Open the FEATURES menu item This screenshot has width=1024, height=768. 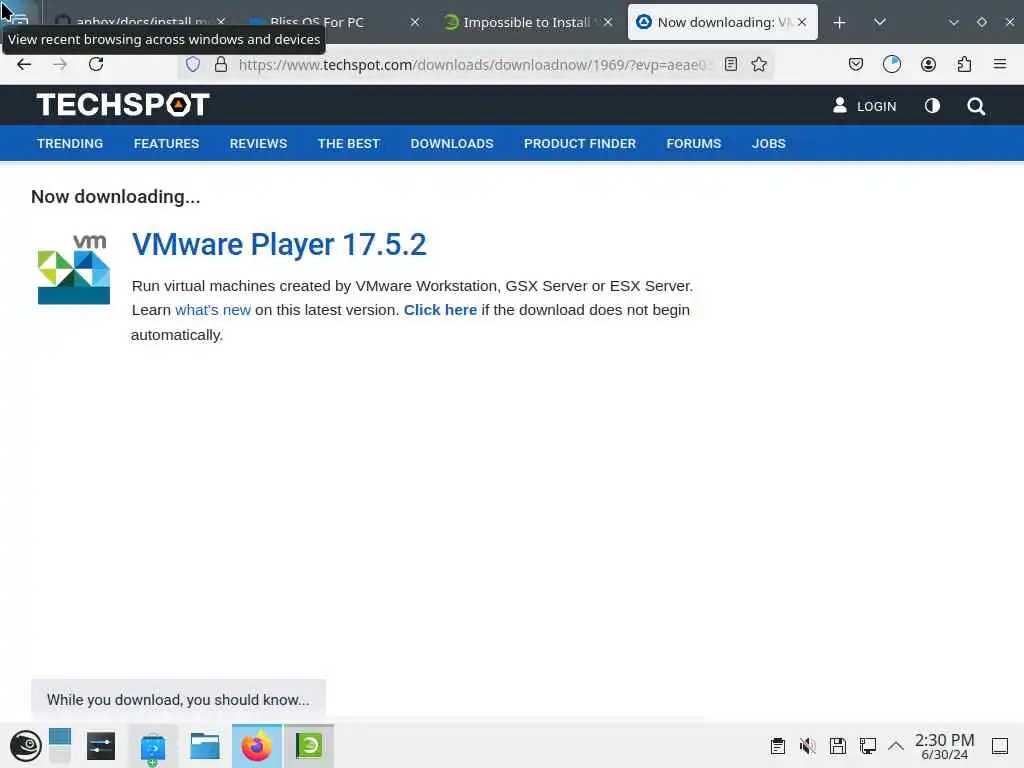click(166, 143)
